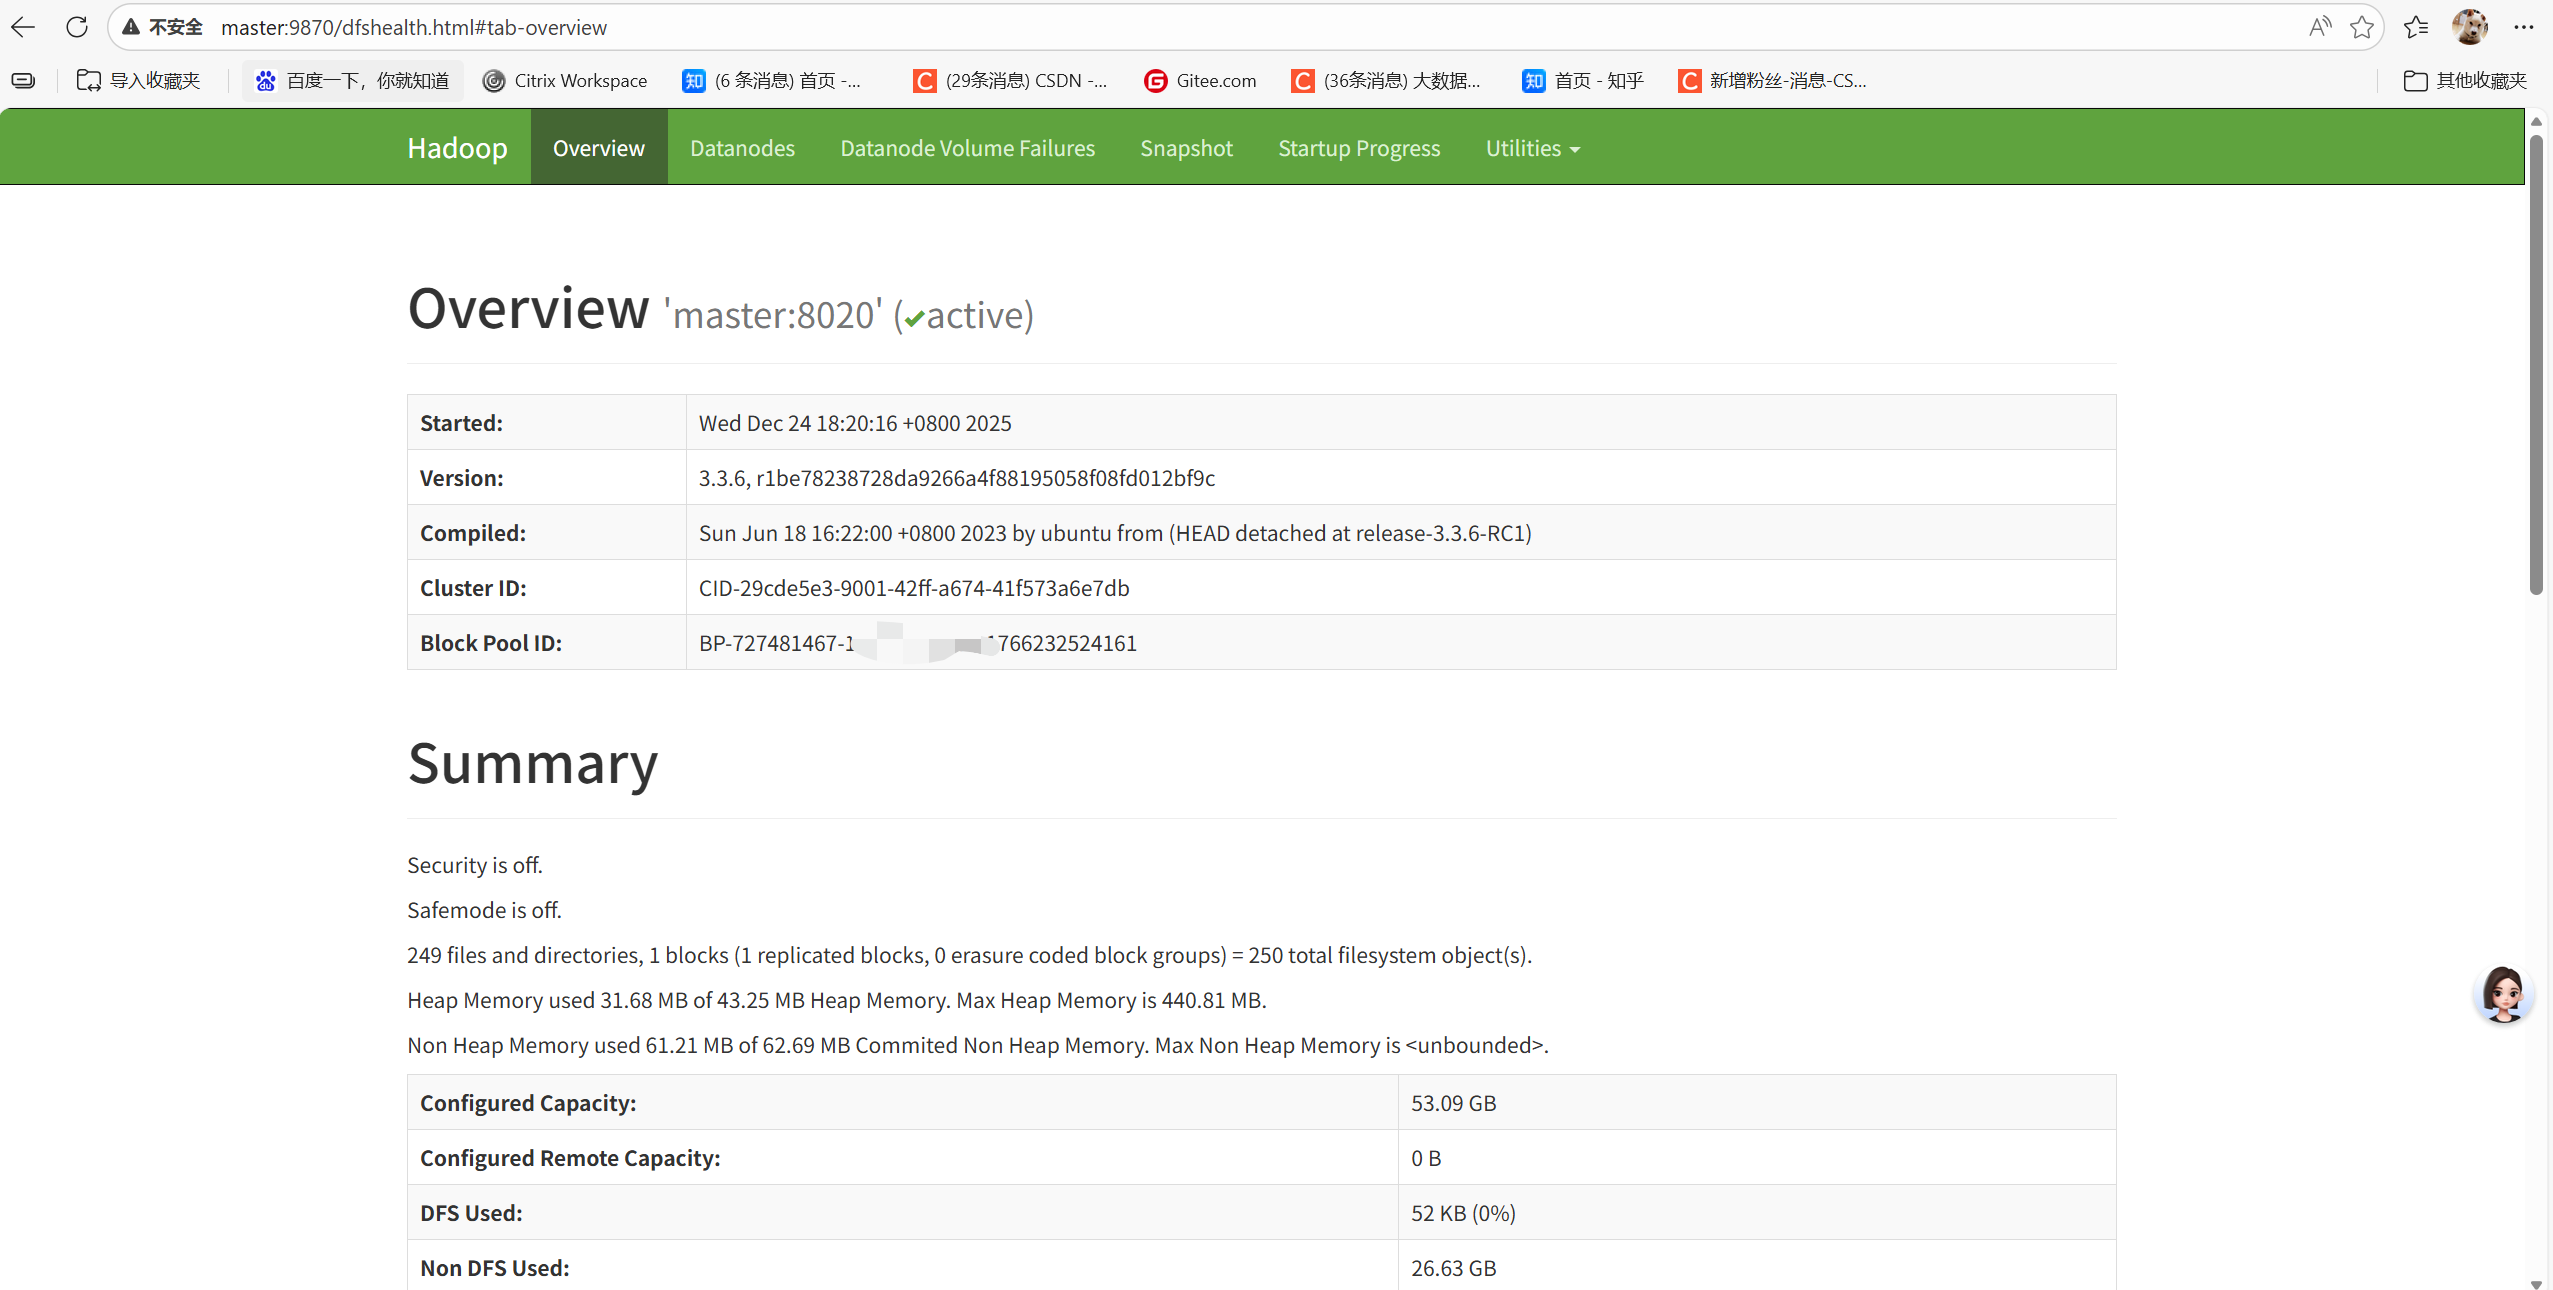
Task: Open the Citrix Workspace bookmark
Action: (565, 81)
